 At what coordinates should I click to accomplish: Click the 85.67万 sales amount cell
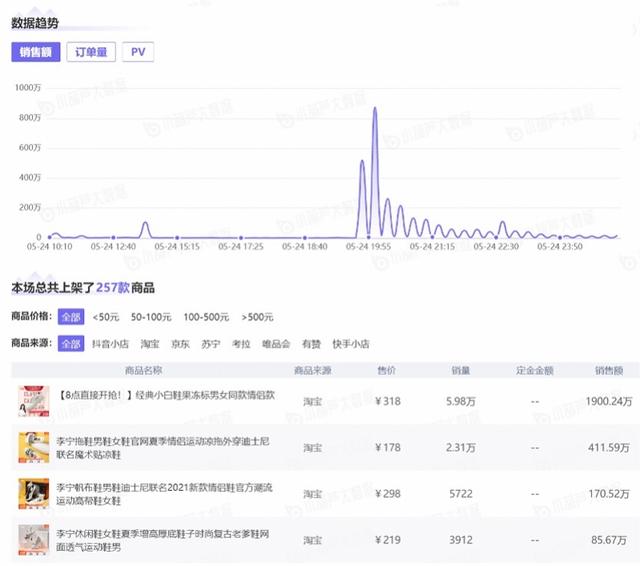coord(609,540)
